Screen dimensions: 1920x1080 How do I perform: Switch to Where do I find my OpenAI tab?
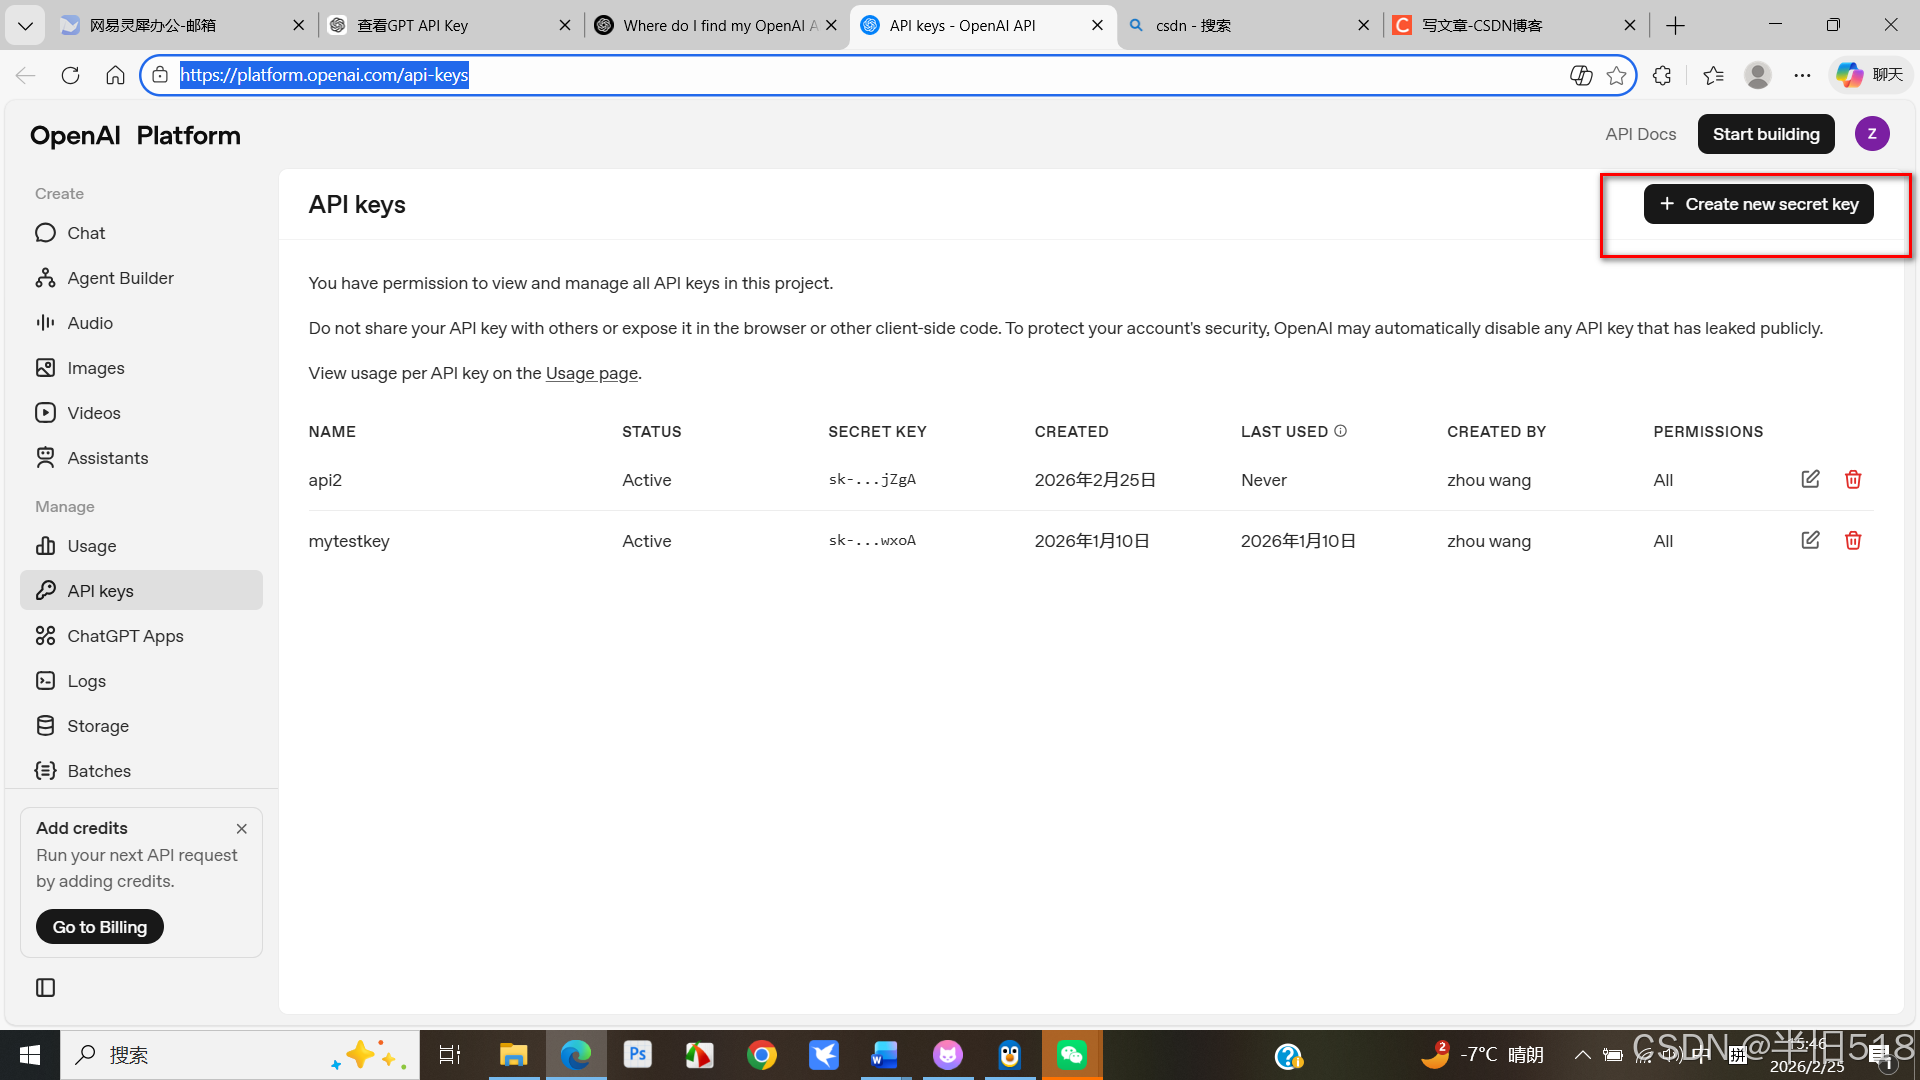[x=716, y=25]
